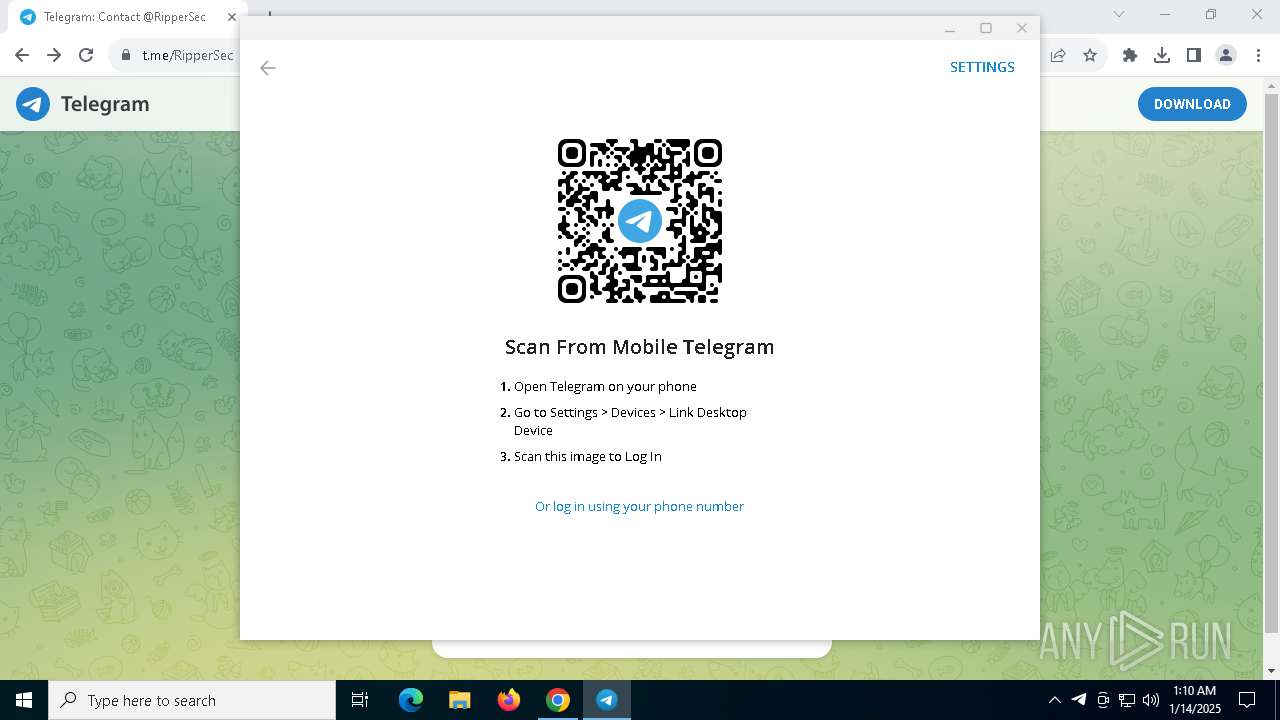Image resolution: width=1280 pixels, height=720 pixels.
Task: Open Task View on taskbar
Action: 360,700
